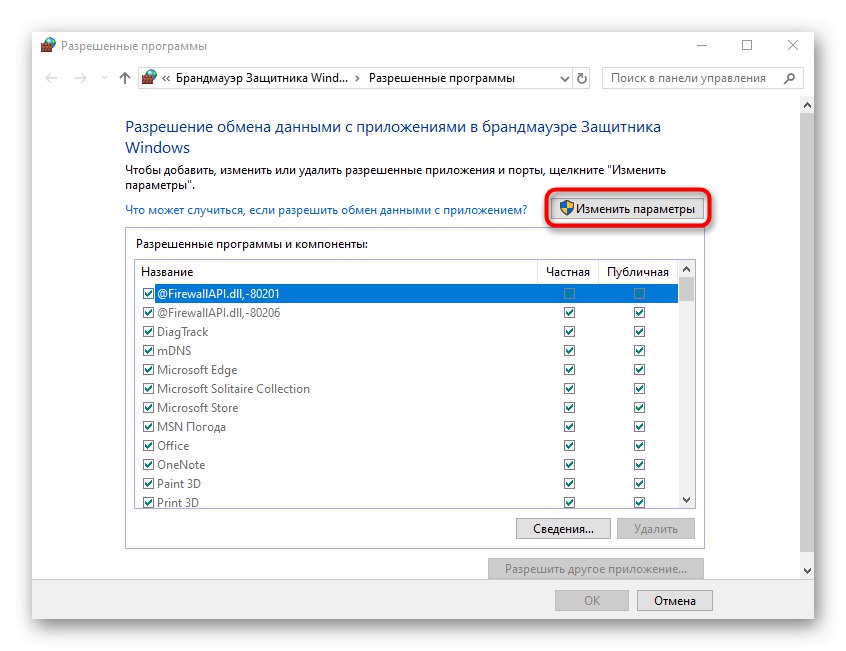Click the Удалить button
This screenshot has height=651, width=846.
coord(656,529)
